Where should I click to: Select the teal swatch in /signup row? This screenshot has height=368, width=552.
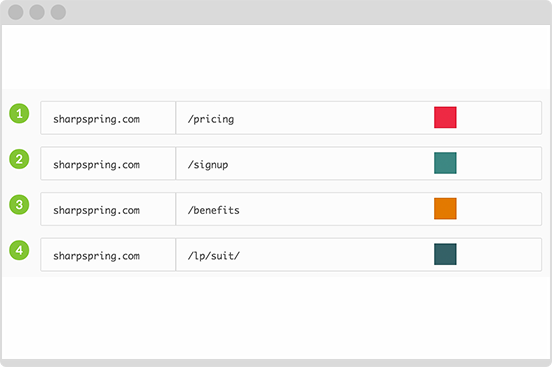coord(445,163)
